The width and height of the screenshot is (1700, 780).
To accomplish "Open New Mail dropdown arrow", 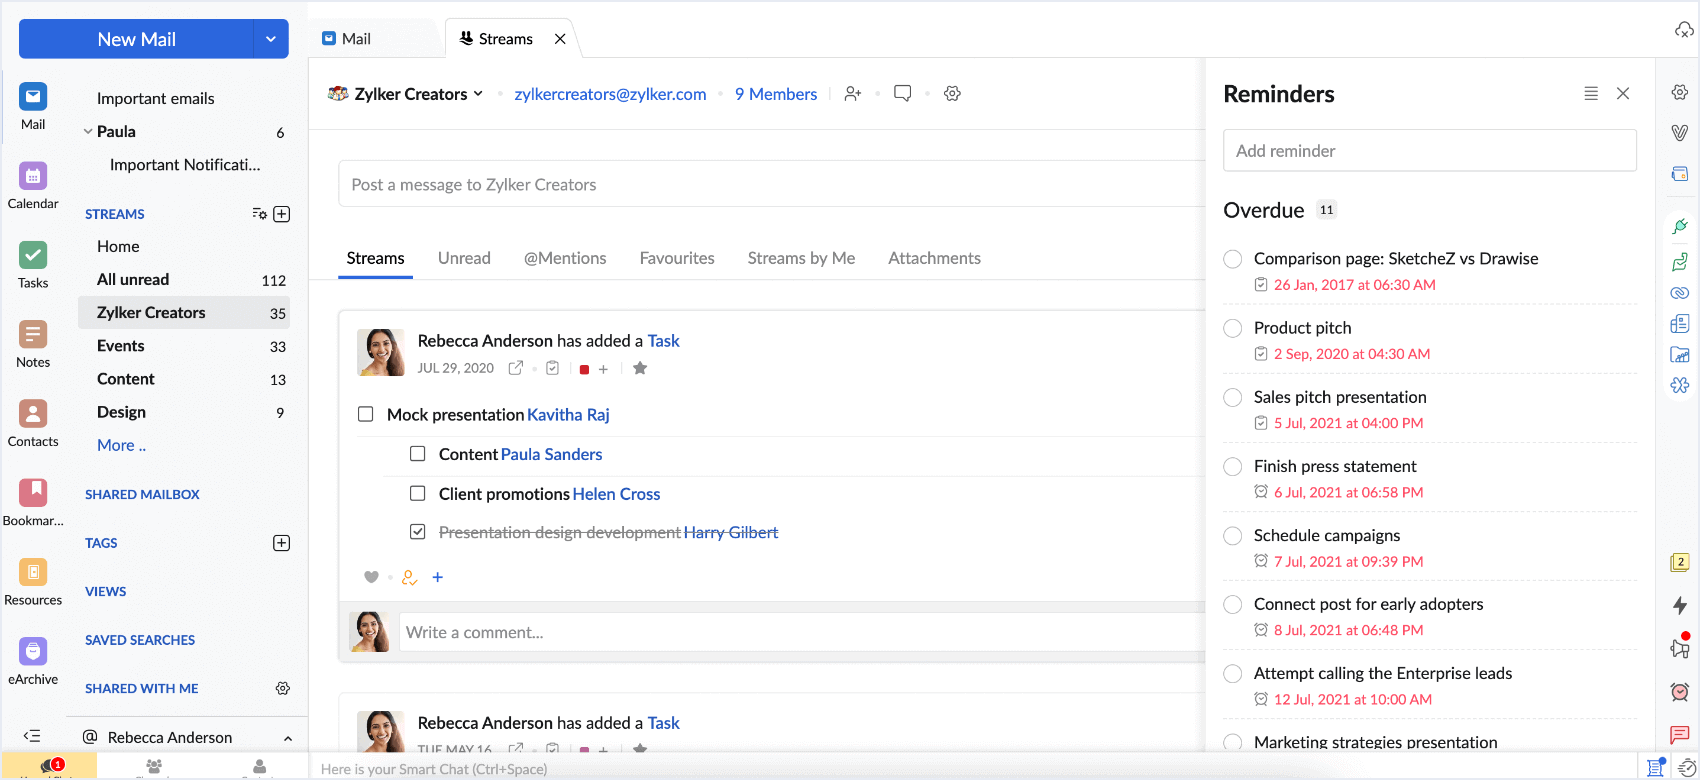I will (x=271, y=39).
